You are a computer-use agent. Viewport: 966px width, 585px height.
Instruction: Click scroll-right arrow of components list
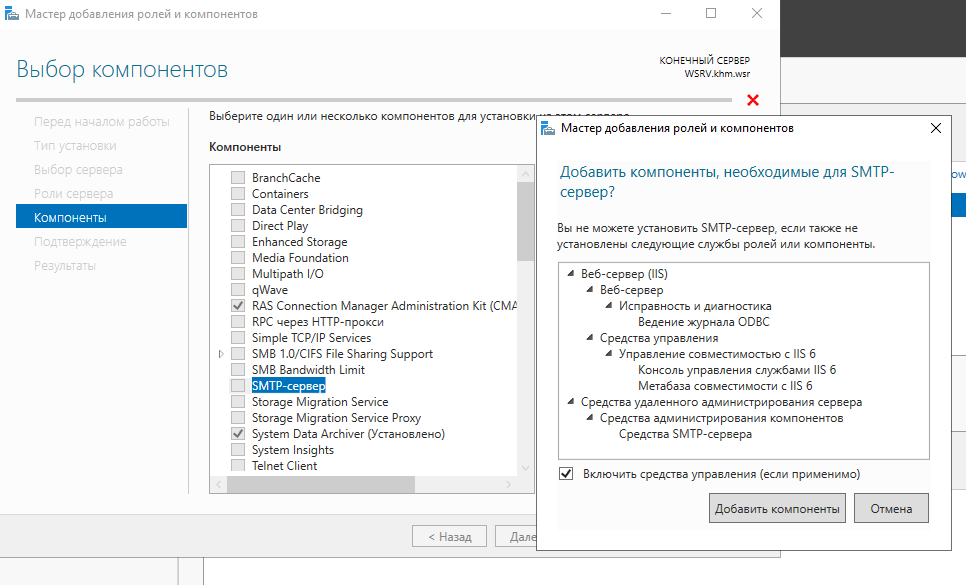[x=508, y=485]
